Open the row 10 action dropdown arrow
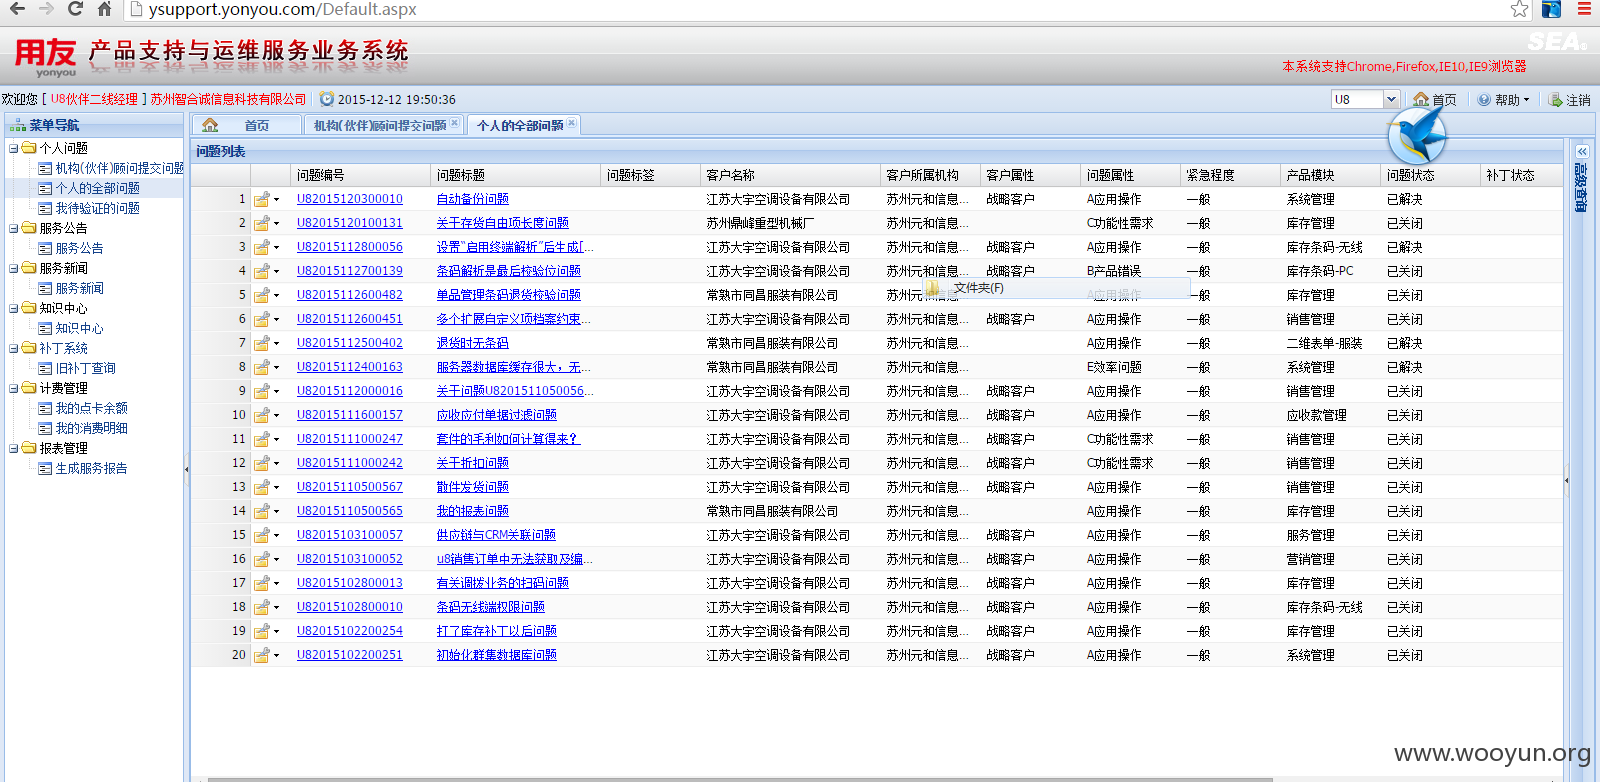Screen dimensions: 1600x782 pos(276,416)
